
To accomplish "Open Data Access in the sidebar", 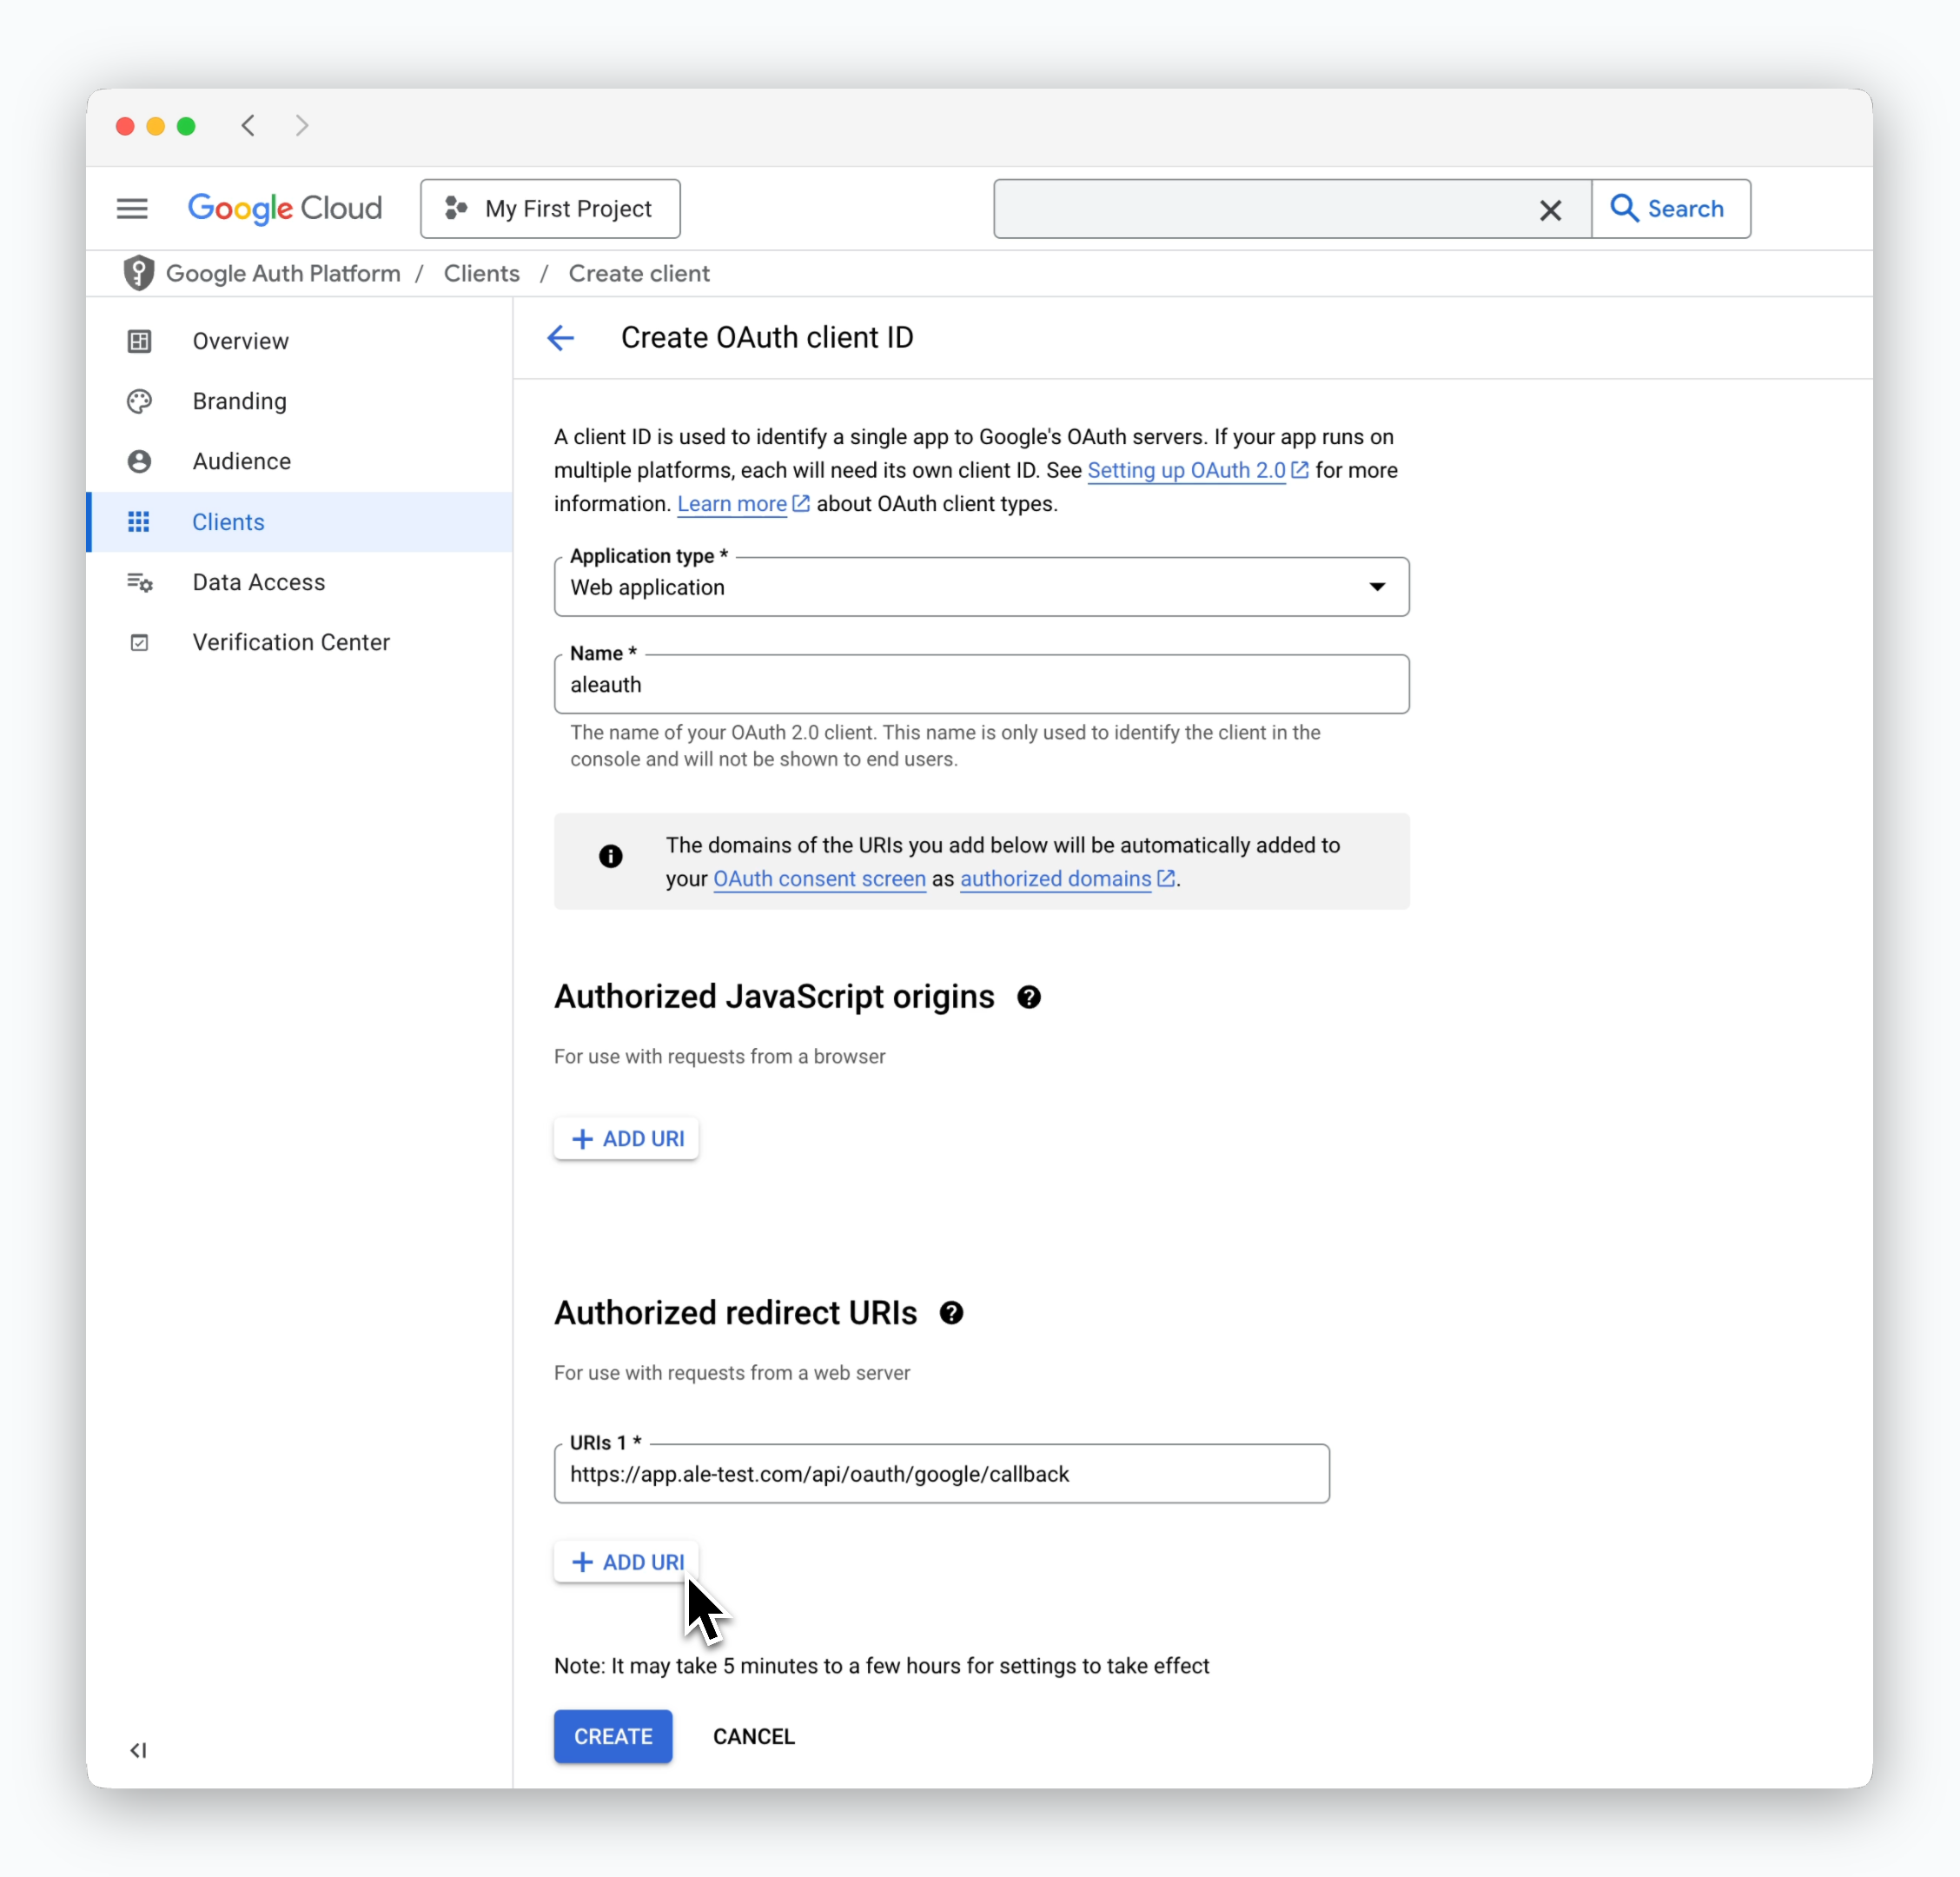I will [300, 582].
